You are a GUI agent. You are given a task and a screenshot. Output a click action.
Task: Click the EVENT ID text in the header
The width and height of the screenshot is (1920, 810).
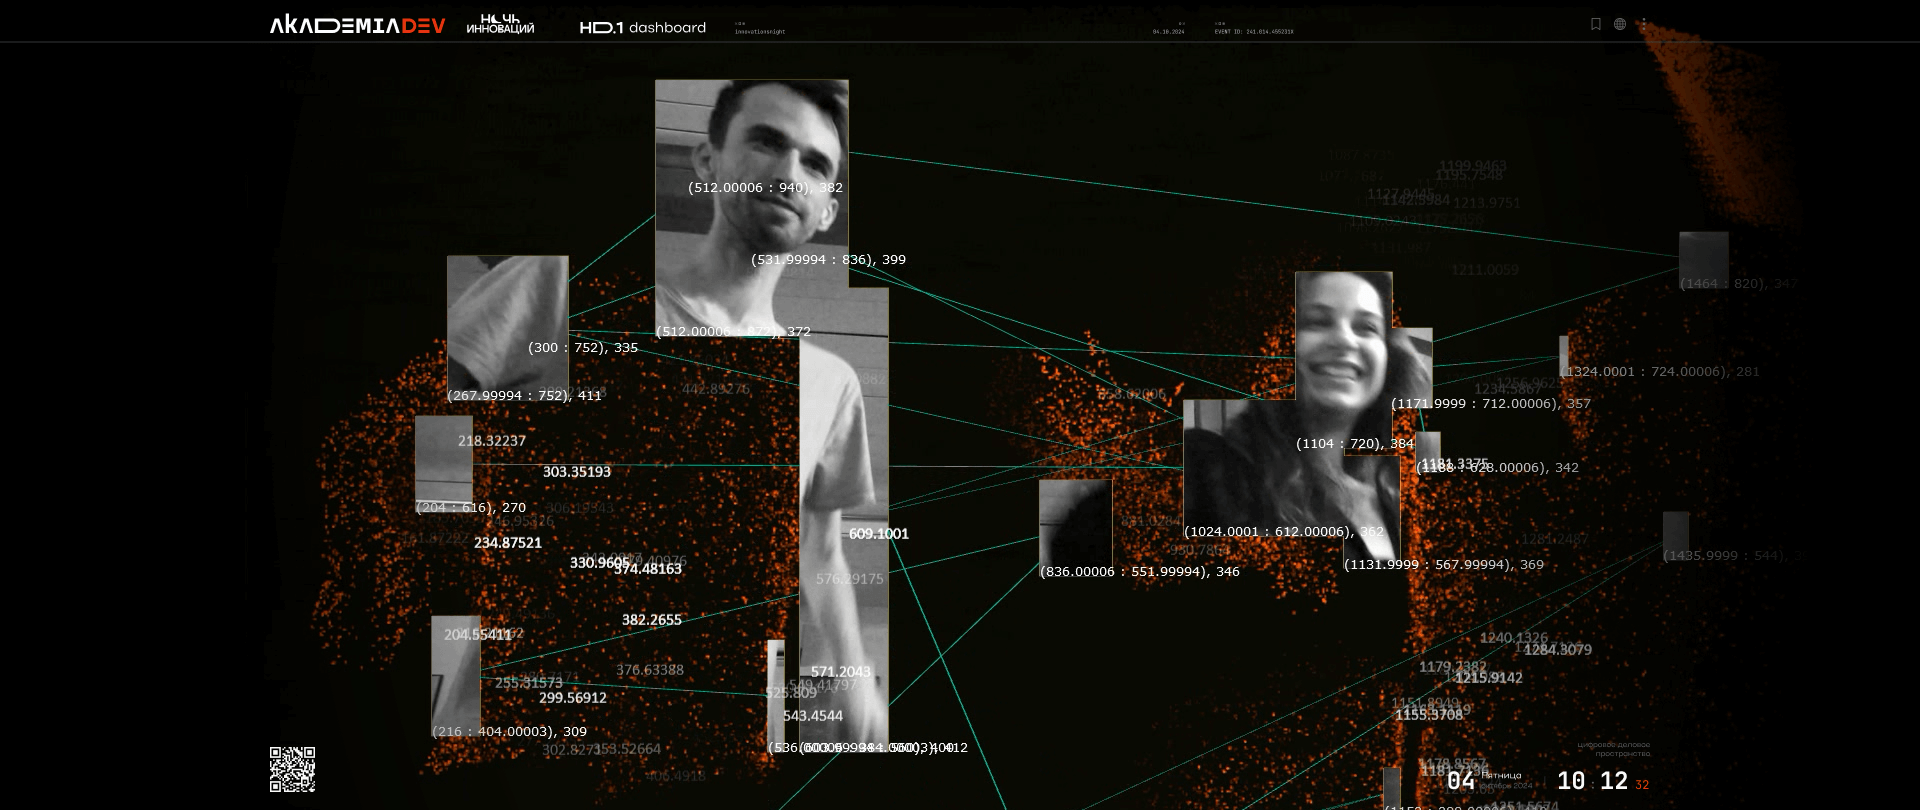pyautogui.click(x=1253, y=32)
